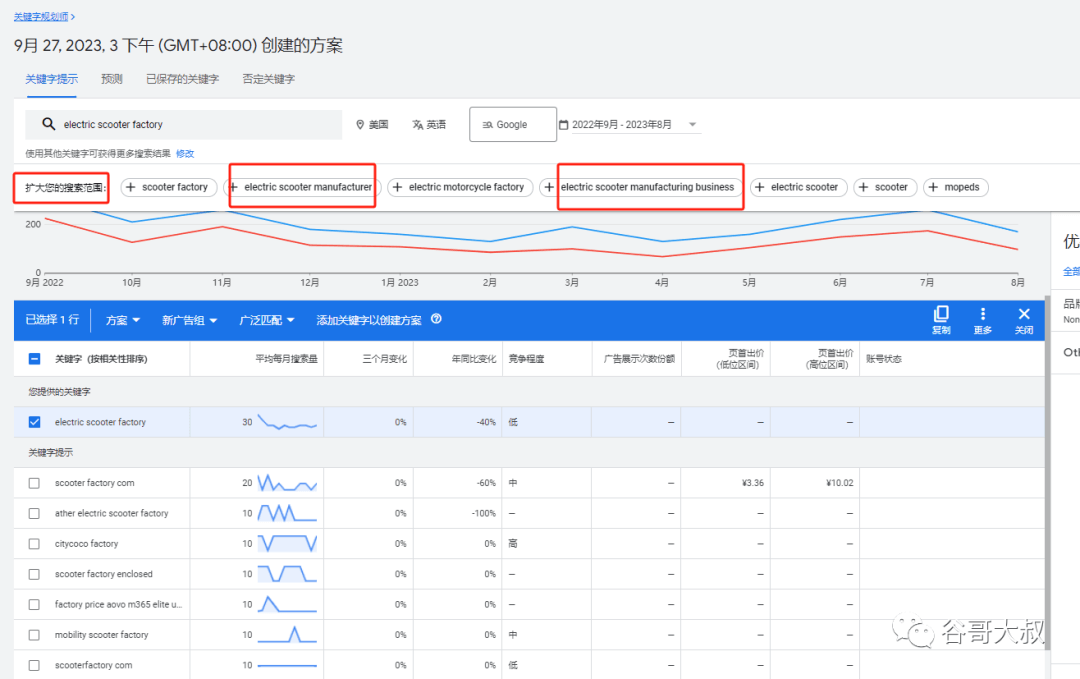Image resolution: width=1080 pixels, height=679 pixels.
Task: Open the more options three-dot icon
Action: coord(983,314)
